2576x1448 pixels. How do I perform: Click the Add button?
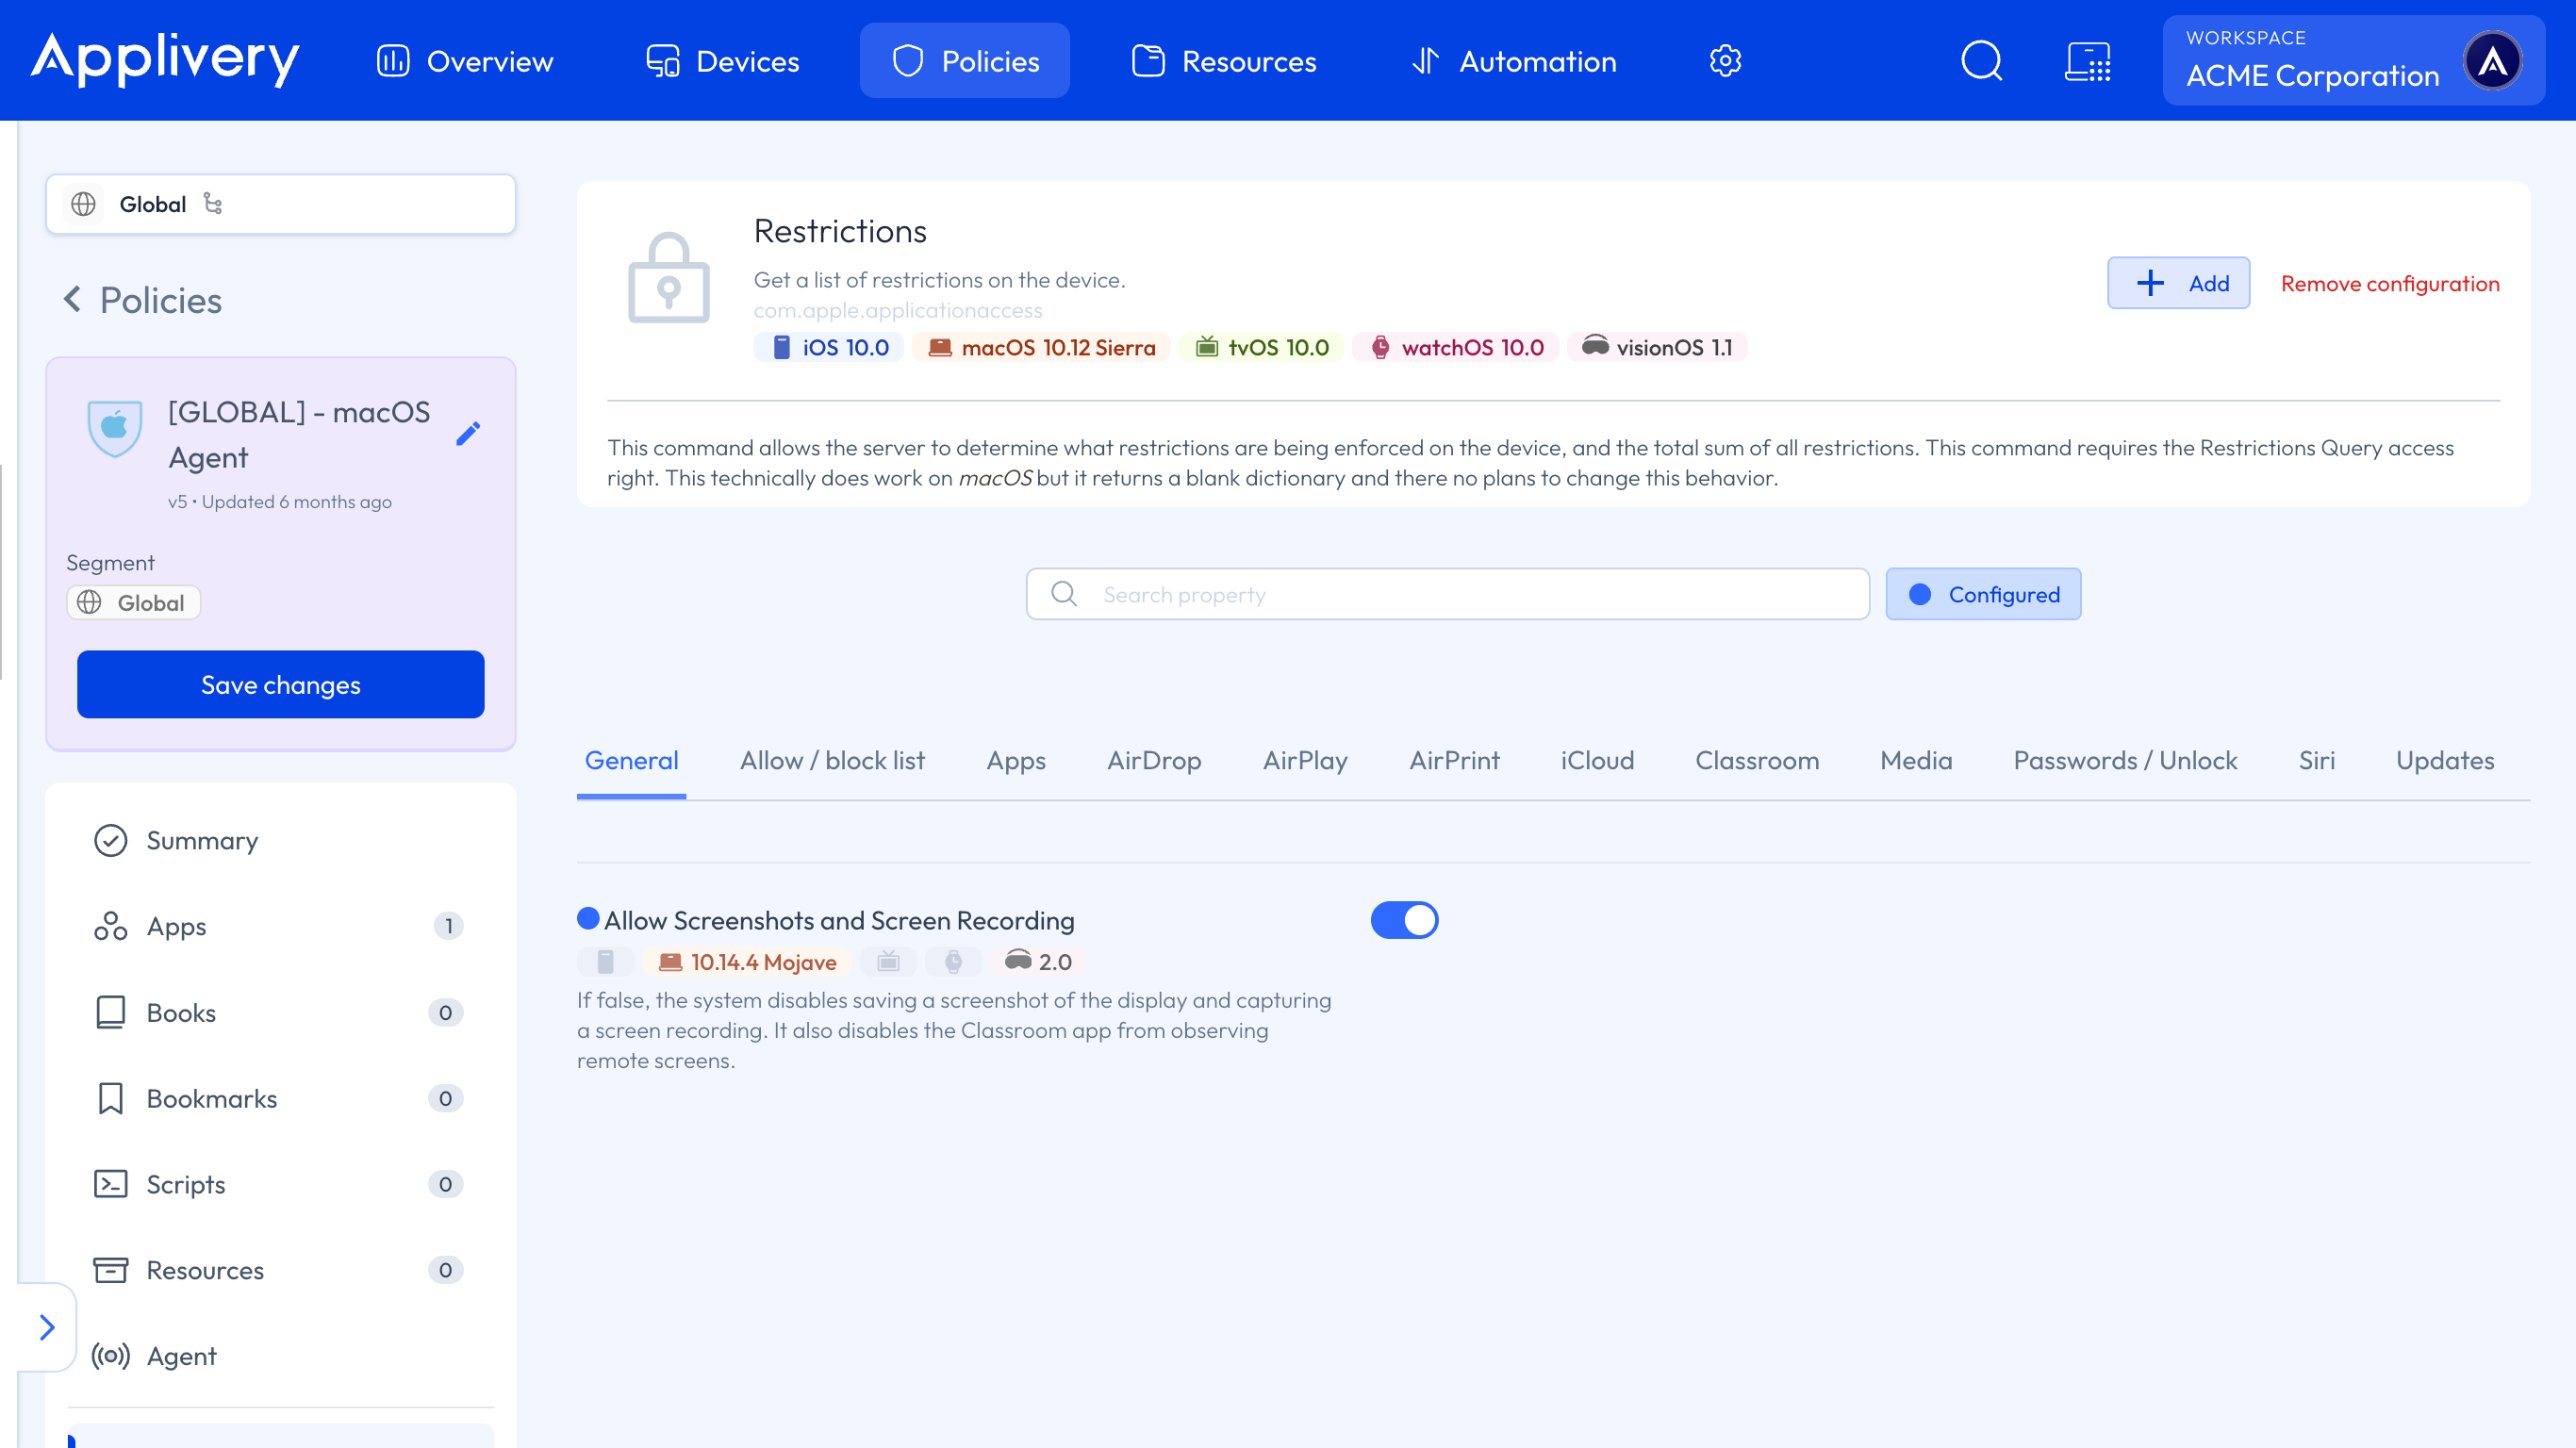(2178, 283)
